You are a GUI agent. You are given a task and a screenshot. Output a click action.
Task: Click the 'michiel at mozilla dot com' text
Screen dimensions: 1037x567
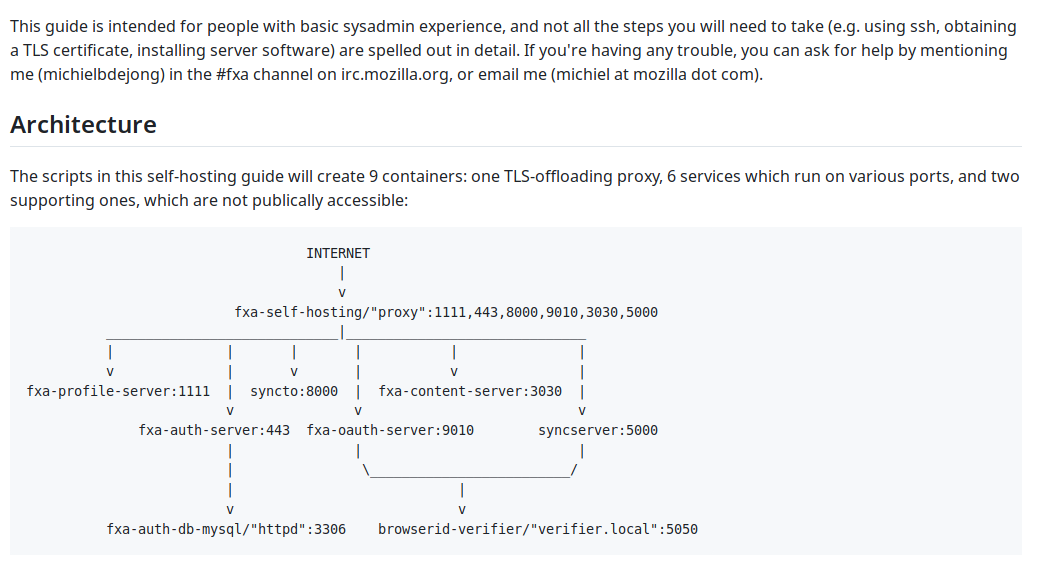click(x=655, y=75)
